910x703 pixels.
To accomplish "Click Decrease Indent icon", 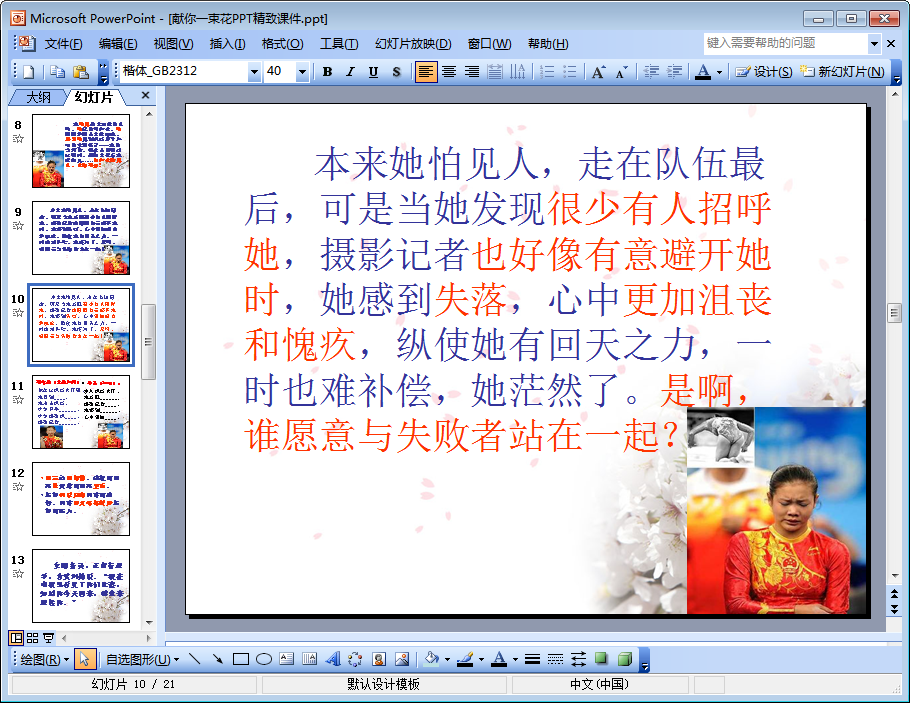I will point(651,72).
